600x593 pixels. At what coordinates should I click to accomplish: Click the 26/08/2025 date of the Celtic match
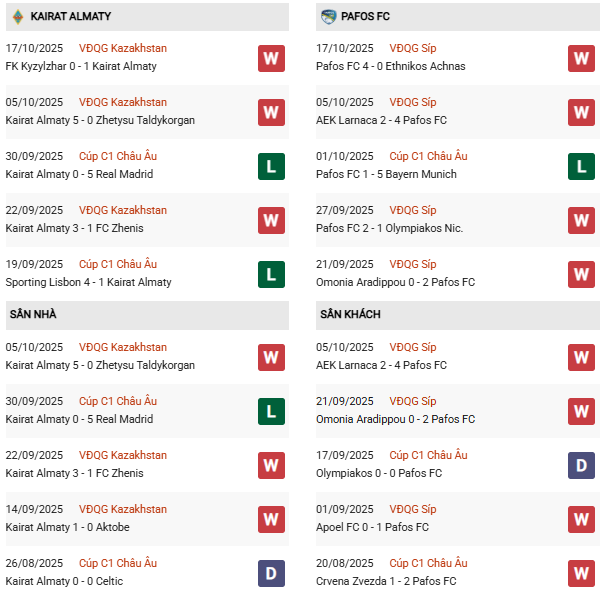tap(34, 563)
